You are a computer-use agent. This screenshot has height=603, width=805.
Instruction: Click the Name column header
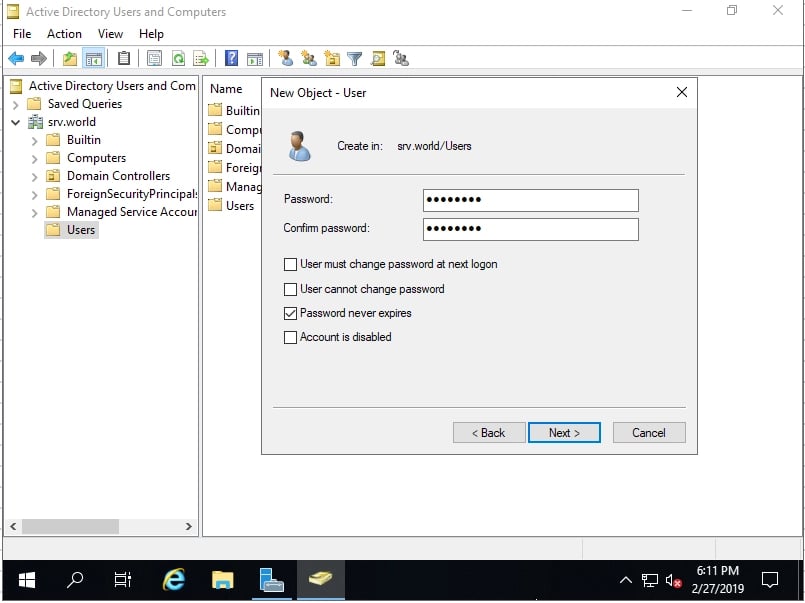pyautogui.click(x=226, y=89)
